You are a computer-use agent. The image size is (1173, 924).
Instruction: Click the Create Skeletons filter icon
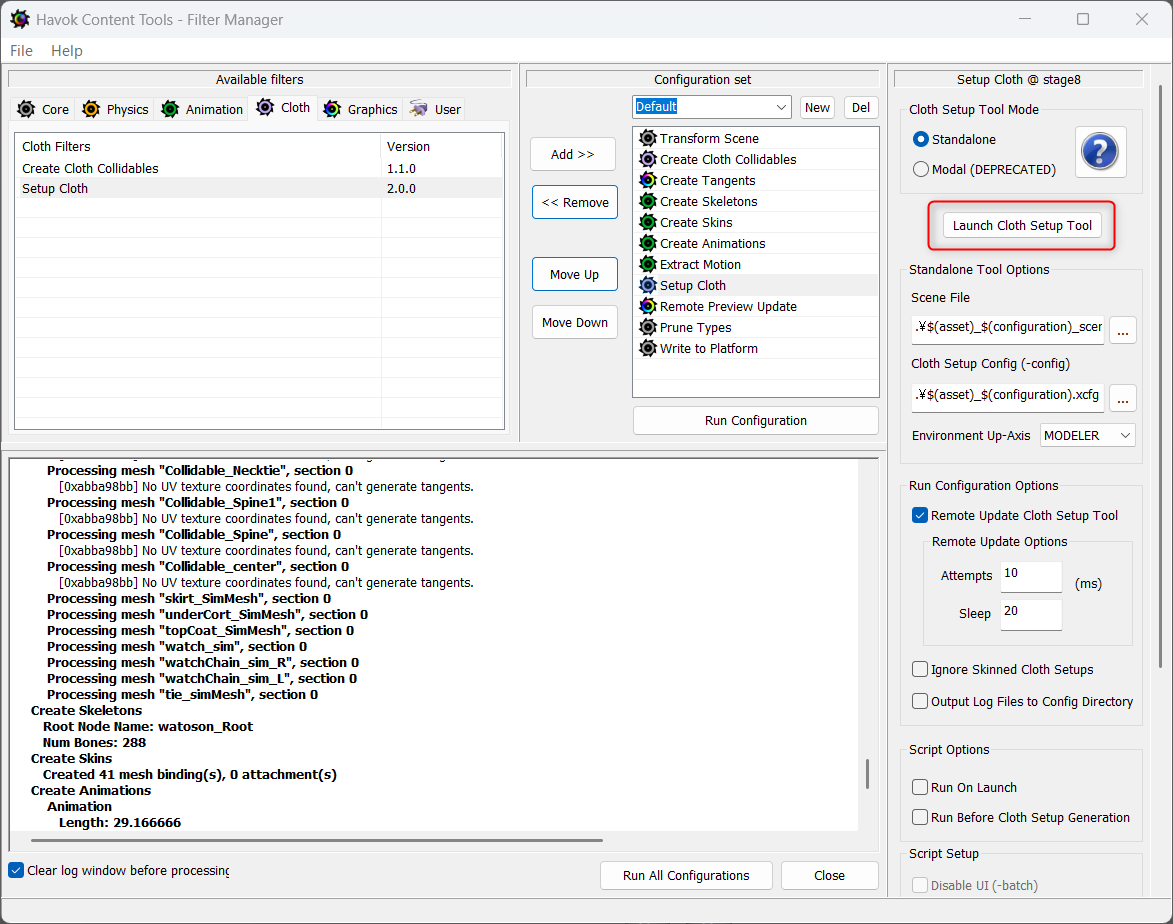[x=648, y=201]
